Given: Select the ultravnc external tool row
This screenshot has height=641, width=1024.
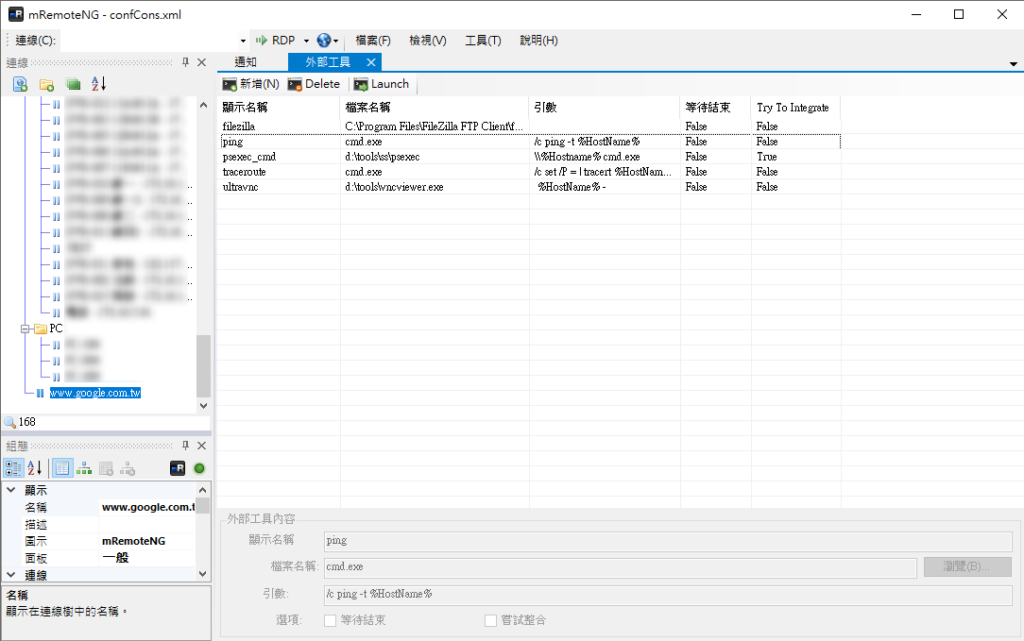Looking at the screenshot, I should (528, 187).
